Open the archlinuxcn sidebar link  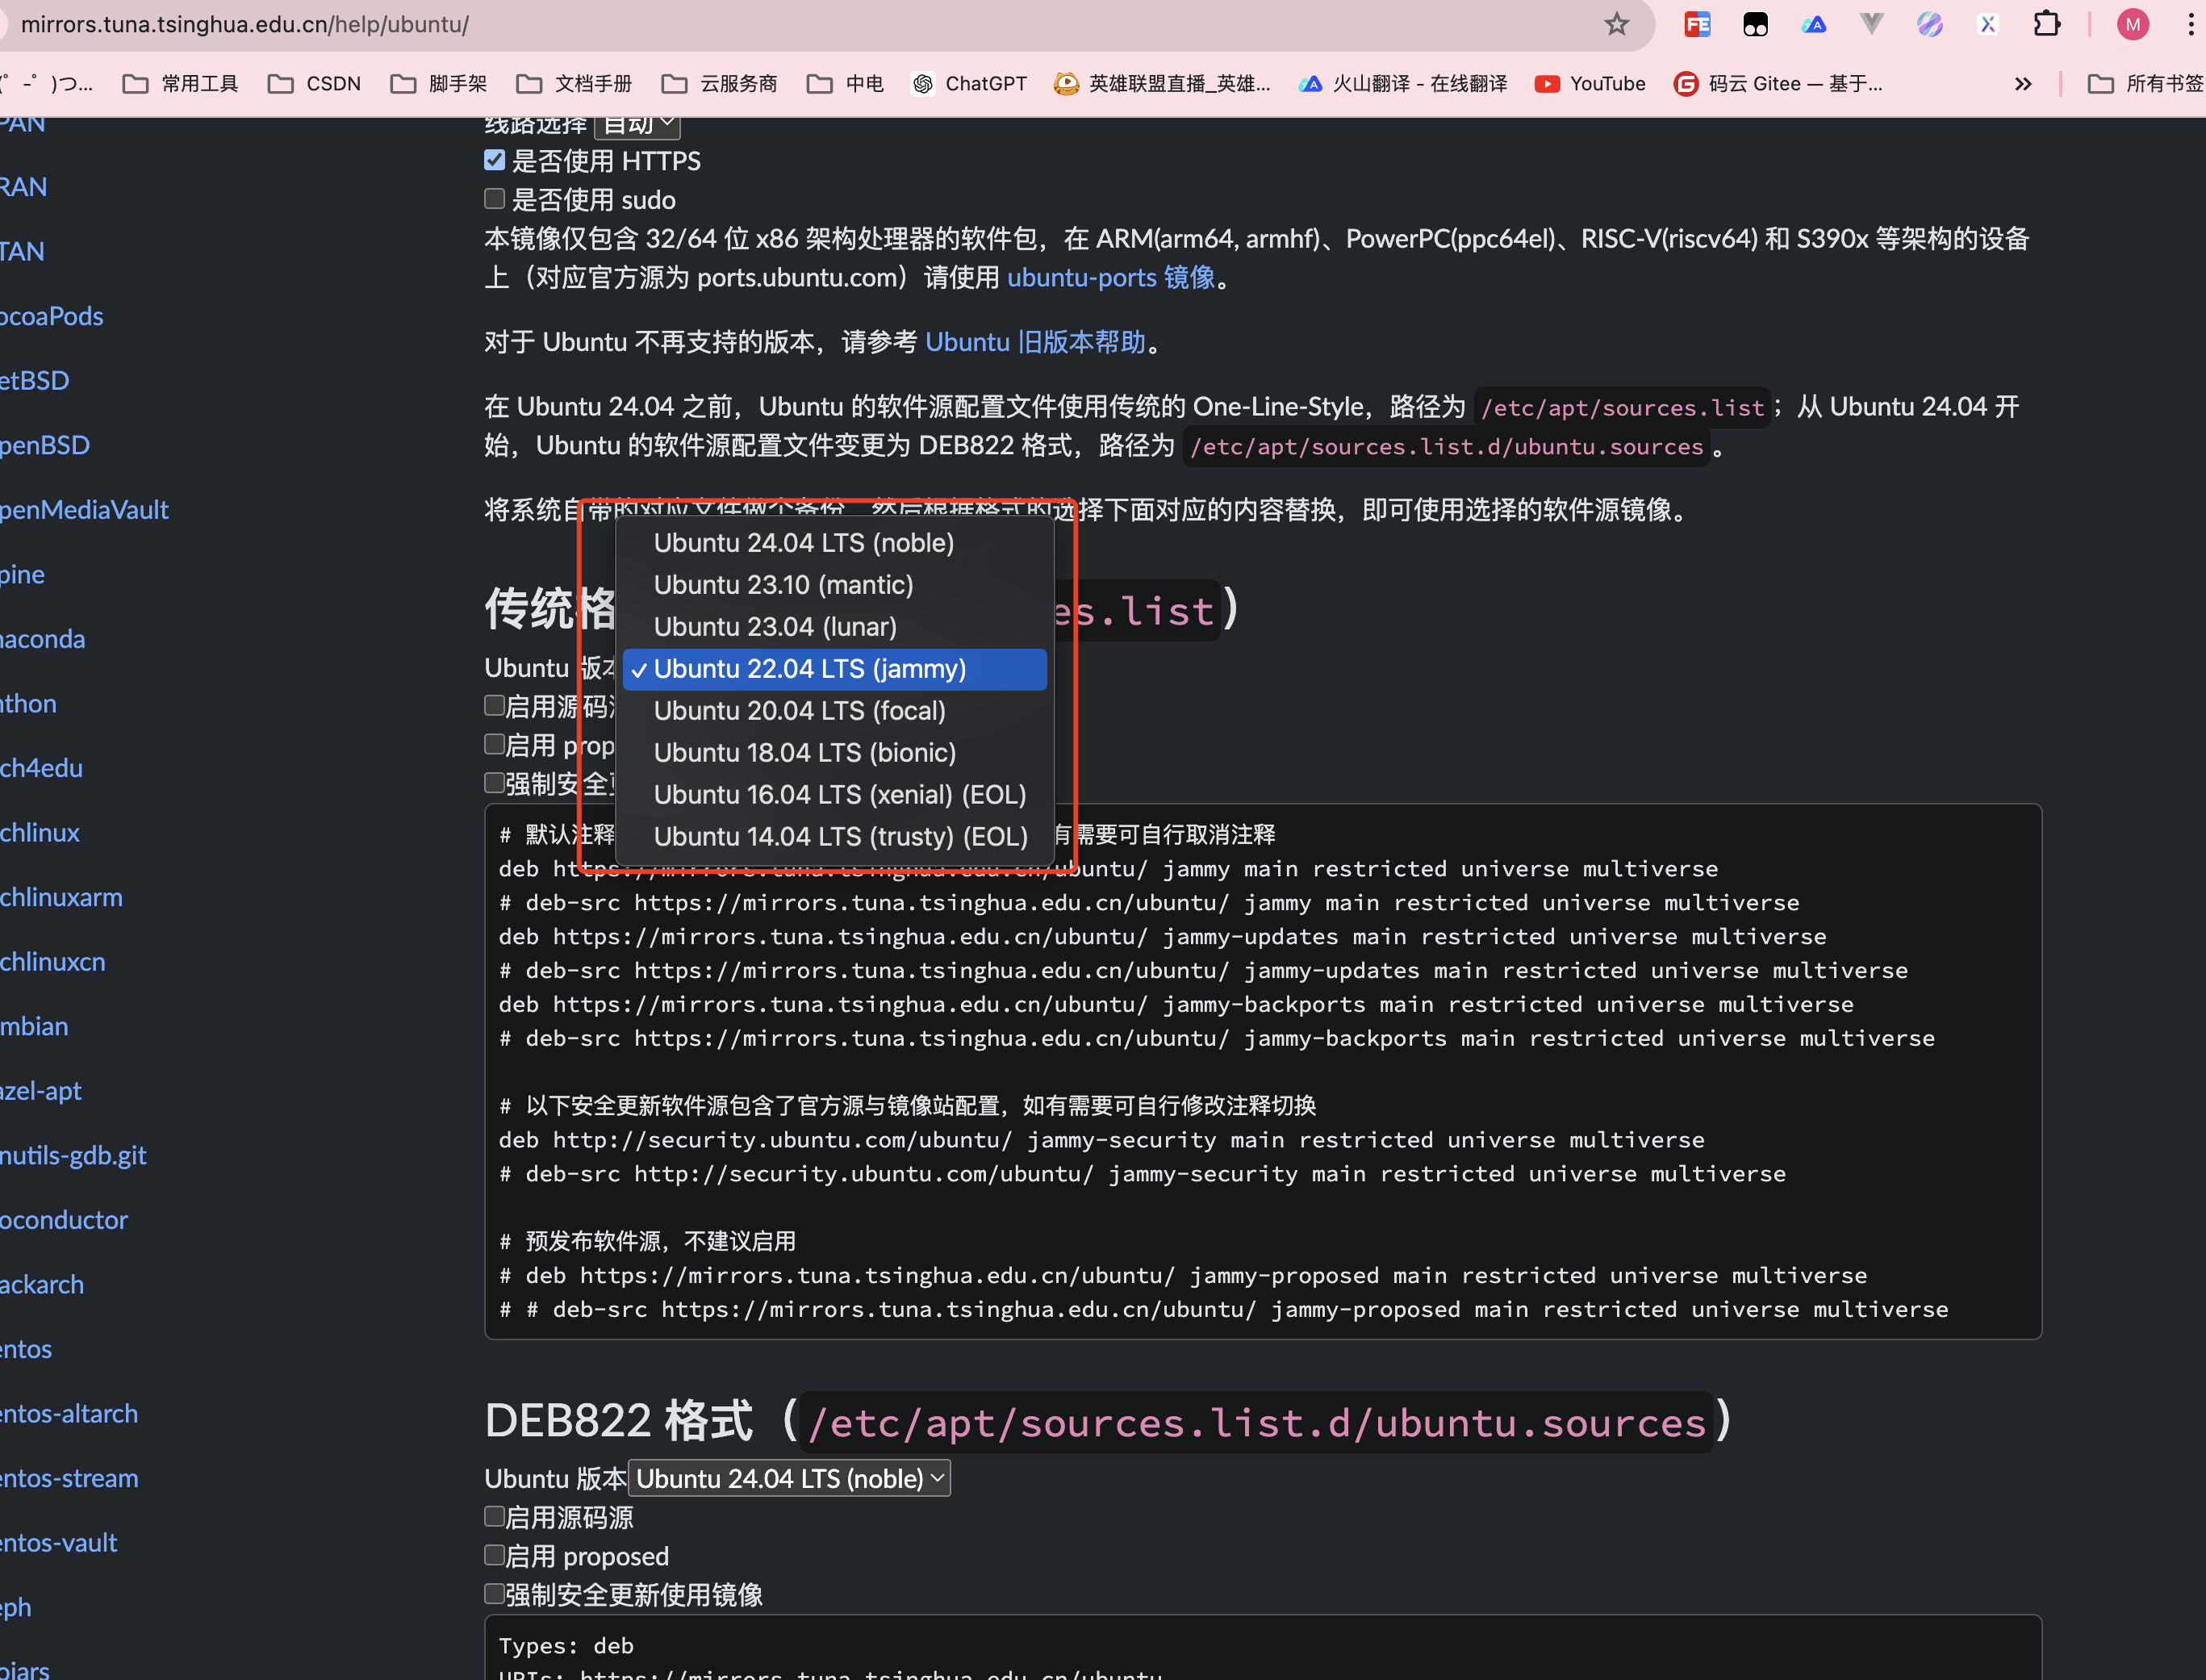coord(52,962)
